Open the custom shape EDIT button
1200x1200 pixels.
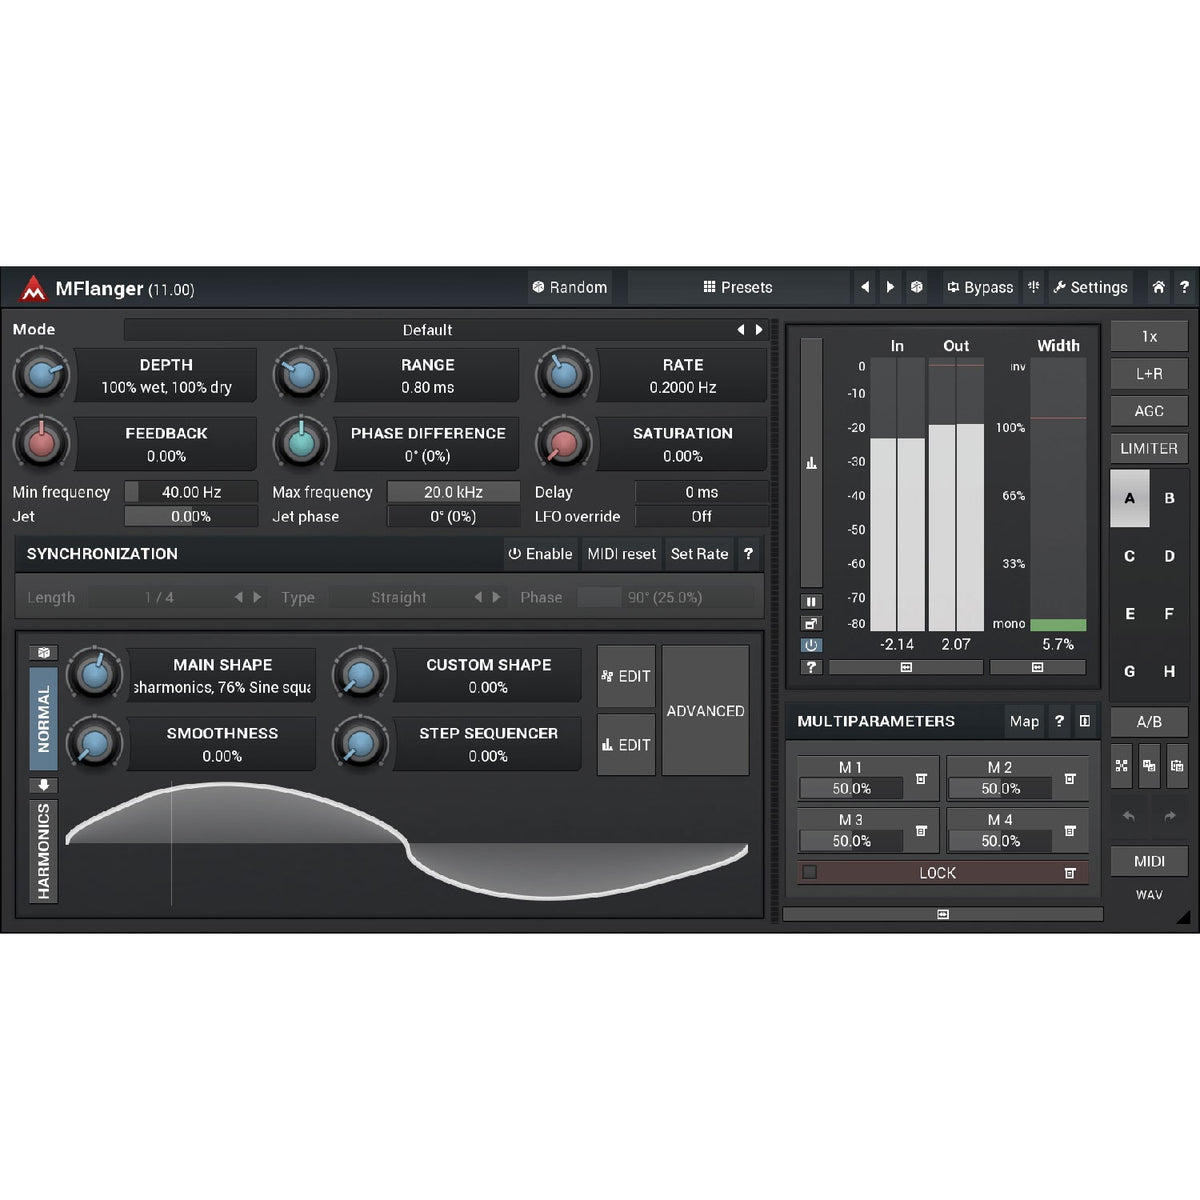tap(626, 676)
